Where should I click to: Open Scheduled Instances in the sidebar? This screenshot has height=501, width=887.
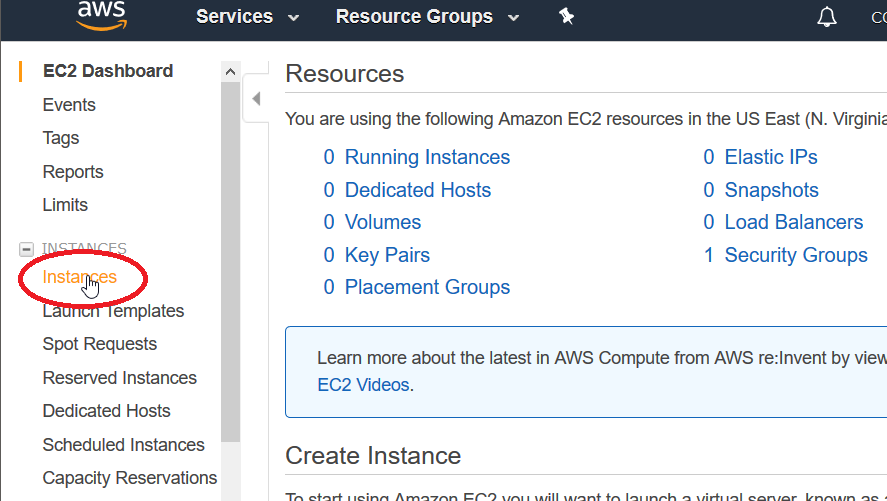(x=123, y=444)
